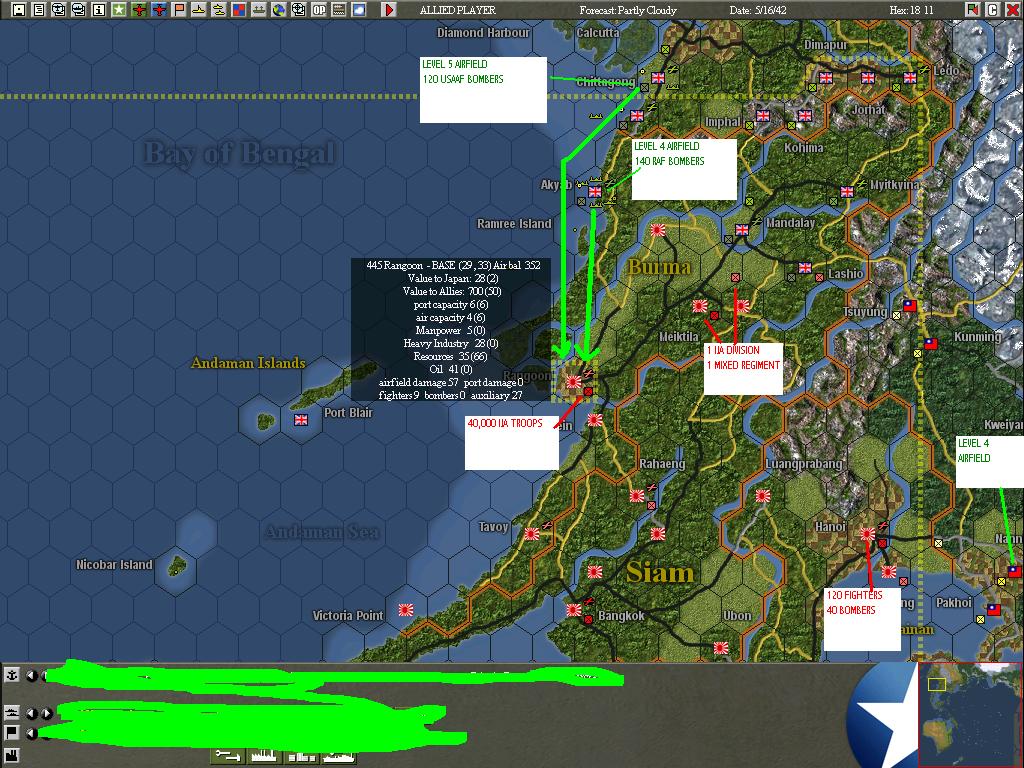Click the red end-turn arrow button
The height and width of the screenshot is (768, 1024).
point(389,10)
